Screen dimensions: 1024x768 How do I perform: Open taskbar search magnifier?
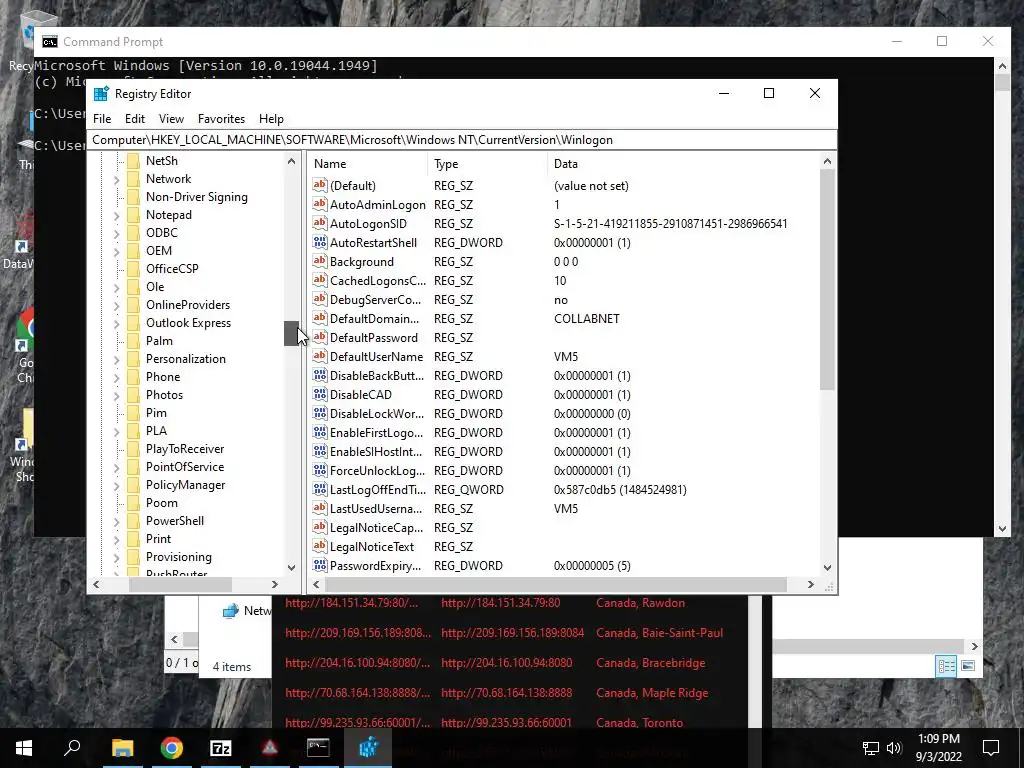72,747
